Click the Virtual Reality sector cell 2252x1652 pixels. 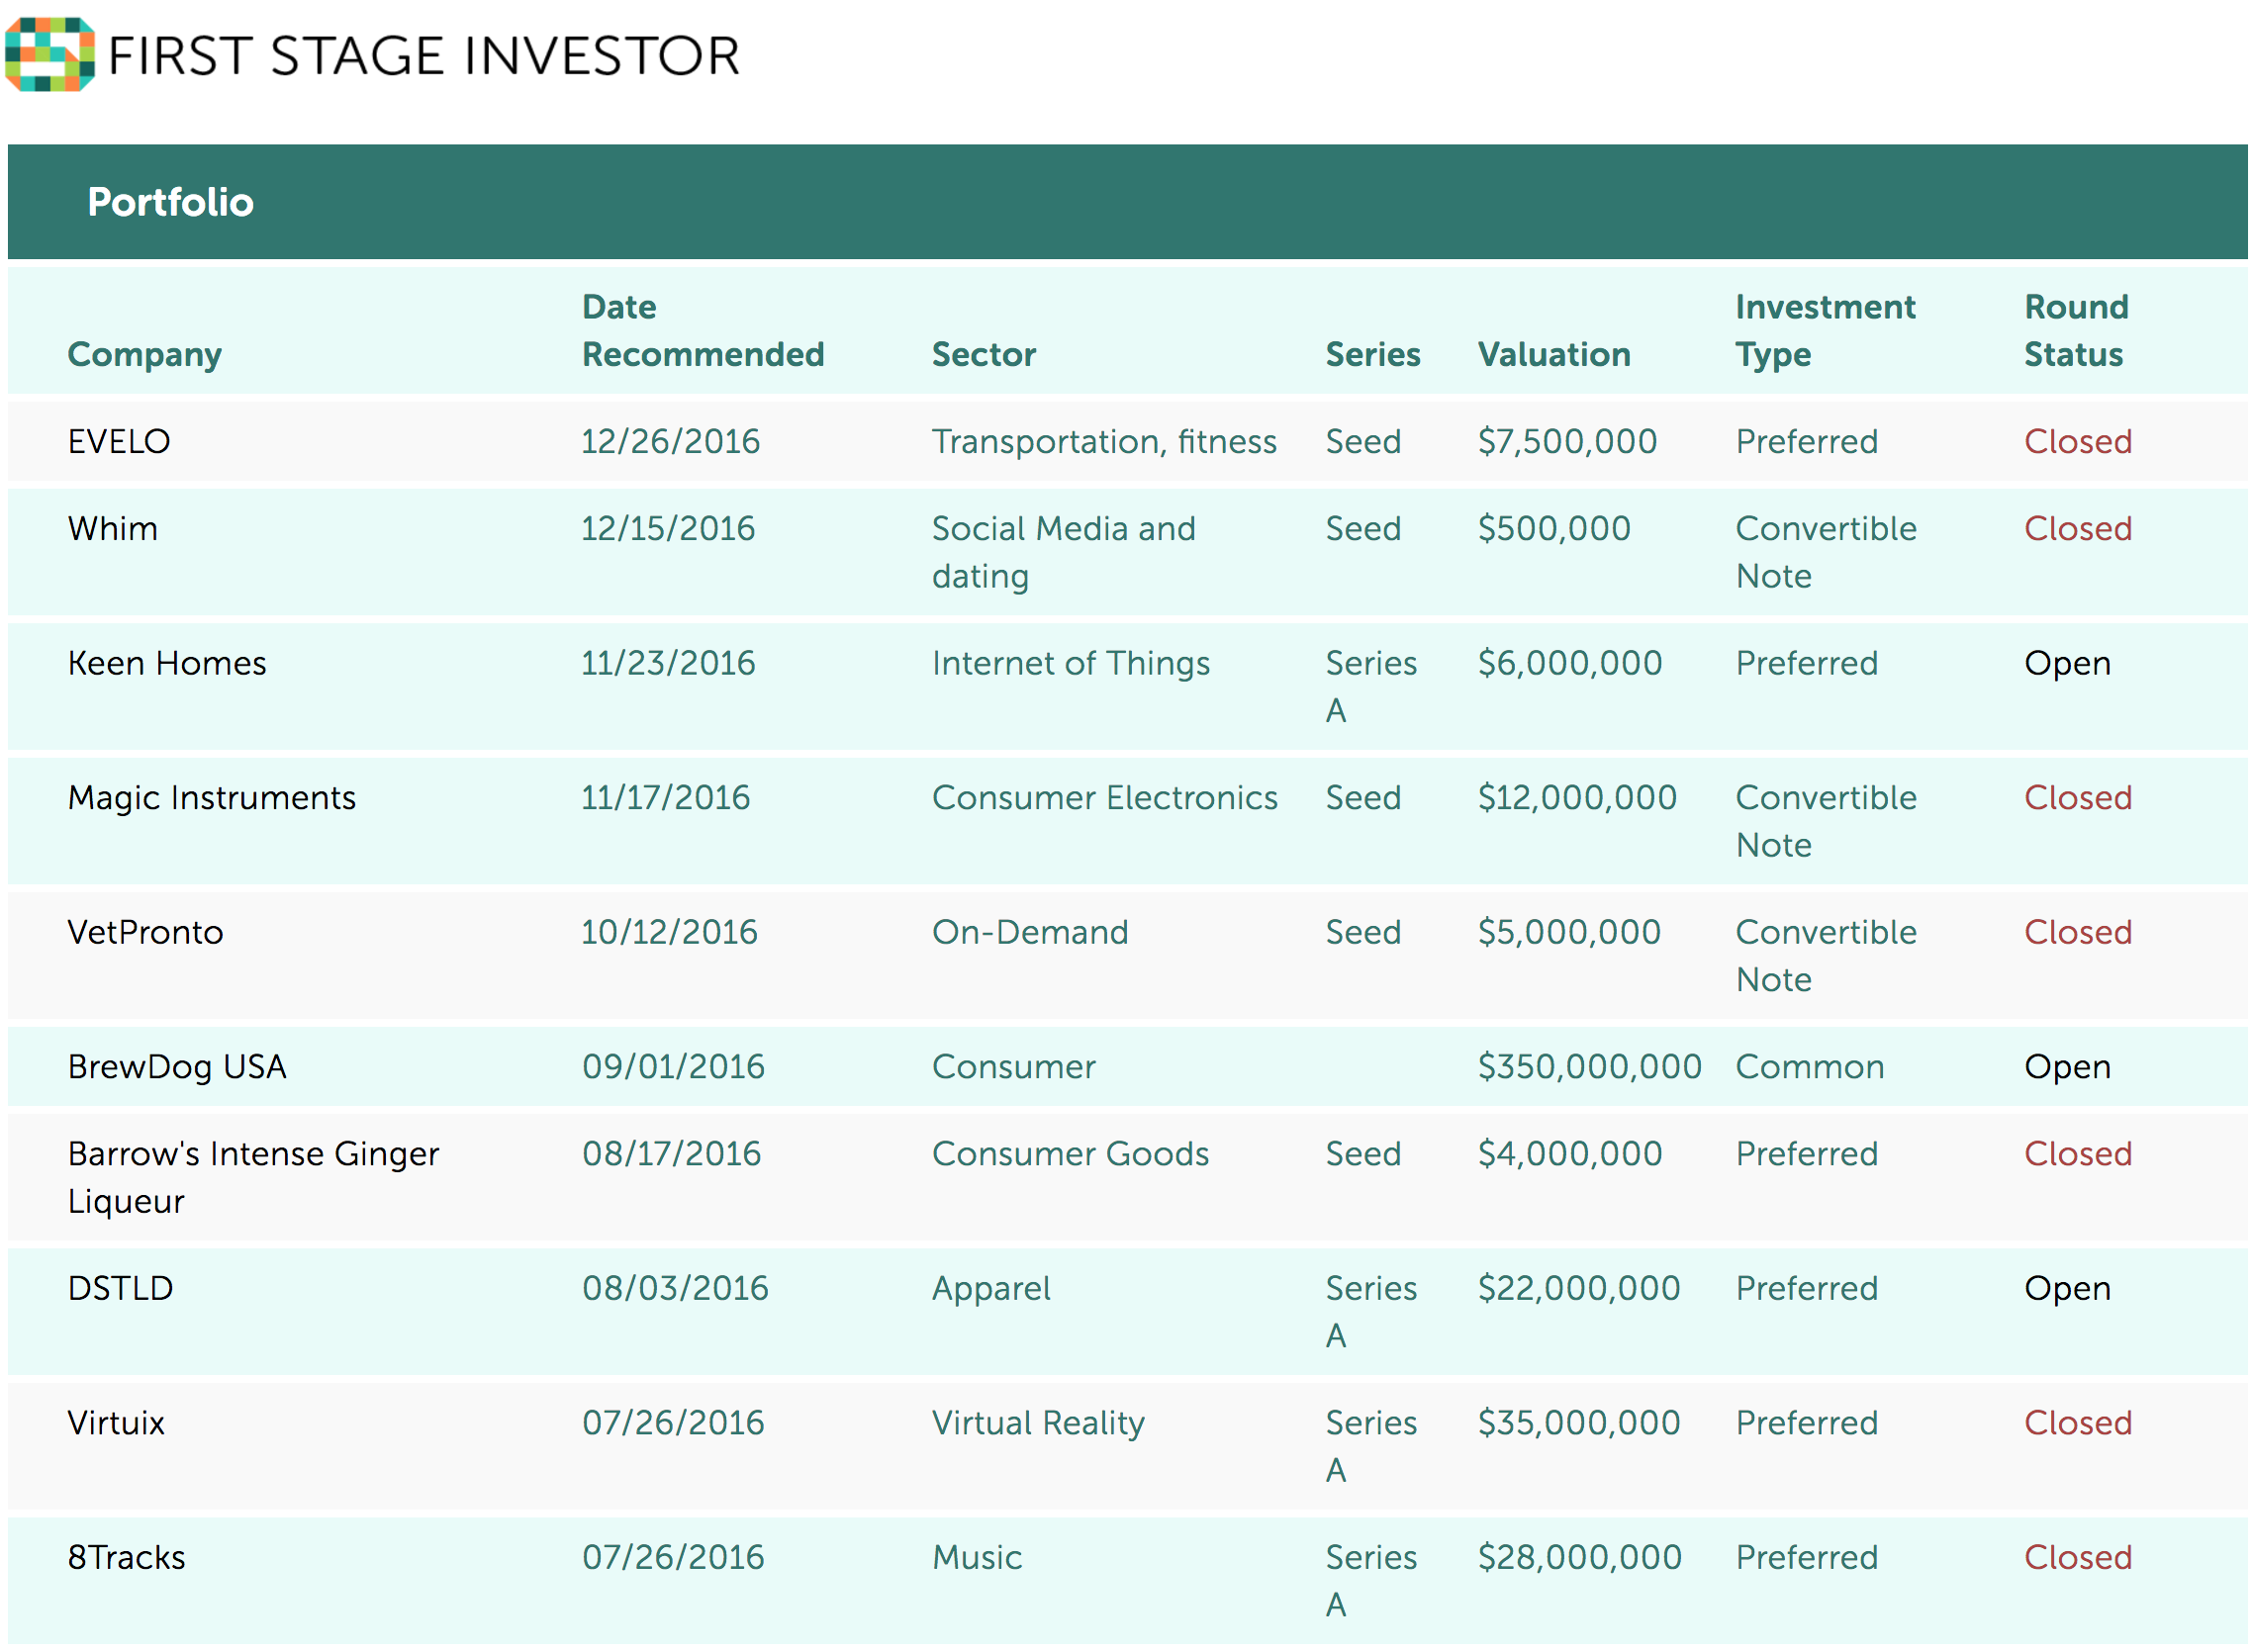coord(1039,1424)
